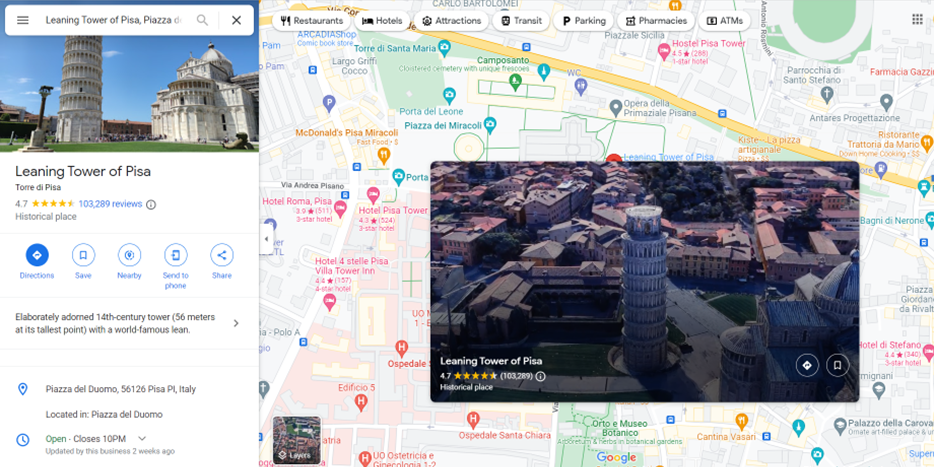Click the Leaning Tower of Pisa search field

click(113, 20)
